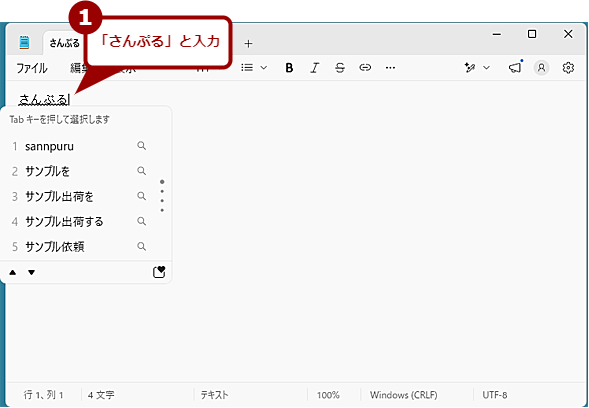Open the settings gear icon
The width and height of the screenshot is (589, 408).
[x=568, y=68]
